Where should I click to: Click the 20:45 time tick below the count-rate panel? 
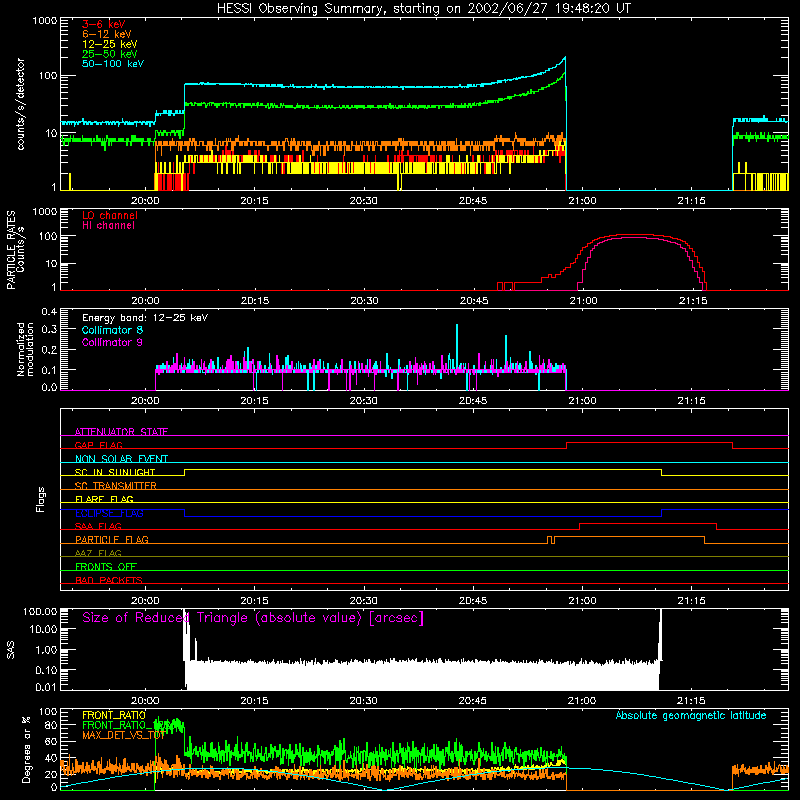point(472,201)
